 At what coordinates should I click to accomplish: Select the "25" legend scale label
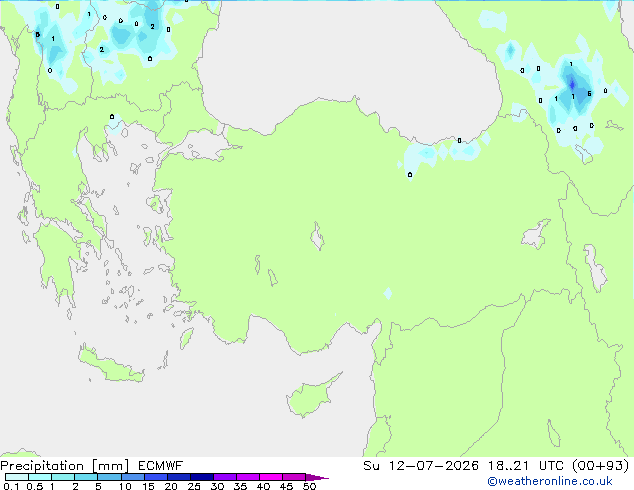pyautogui.click(x=194, y=486)
